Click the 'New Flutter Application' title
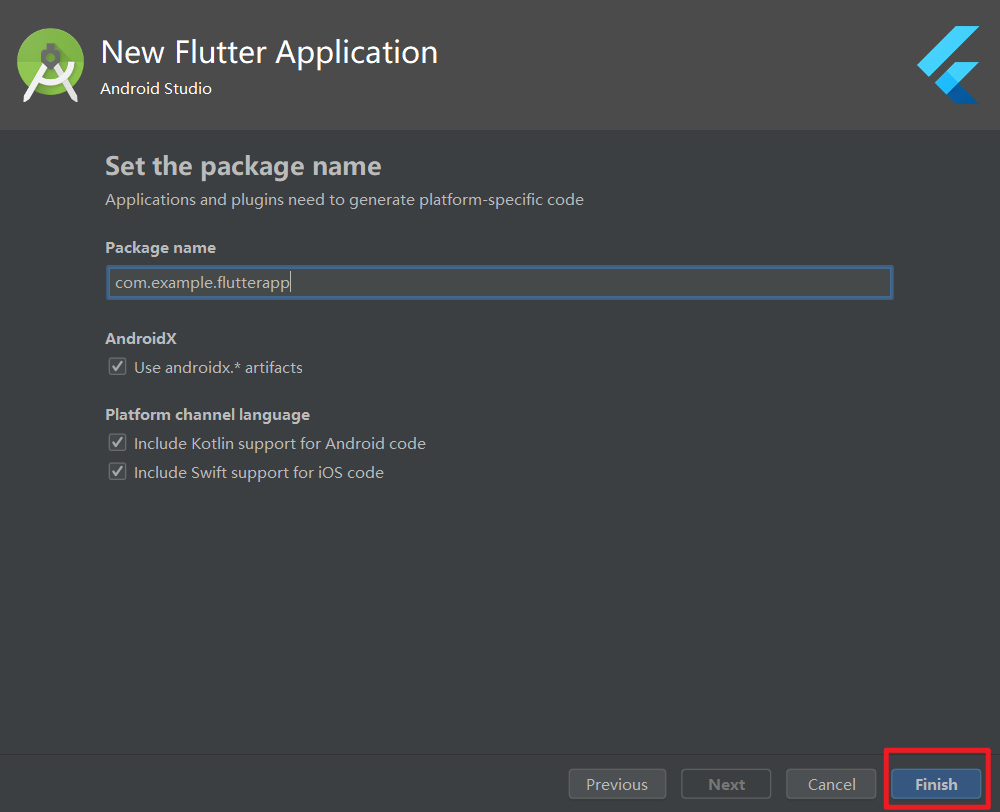 click(x=269, y=52)
